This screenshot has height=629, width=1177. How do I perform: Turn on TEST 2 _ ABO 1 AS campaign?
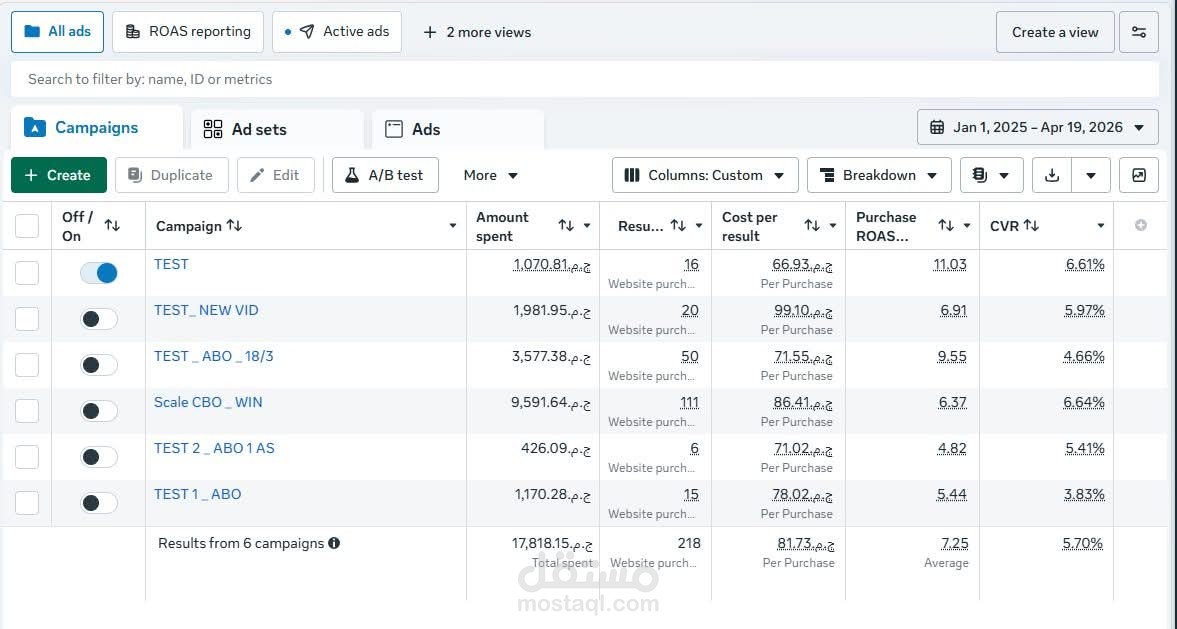tap(99, 456)
